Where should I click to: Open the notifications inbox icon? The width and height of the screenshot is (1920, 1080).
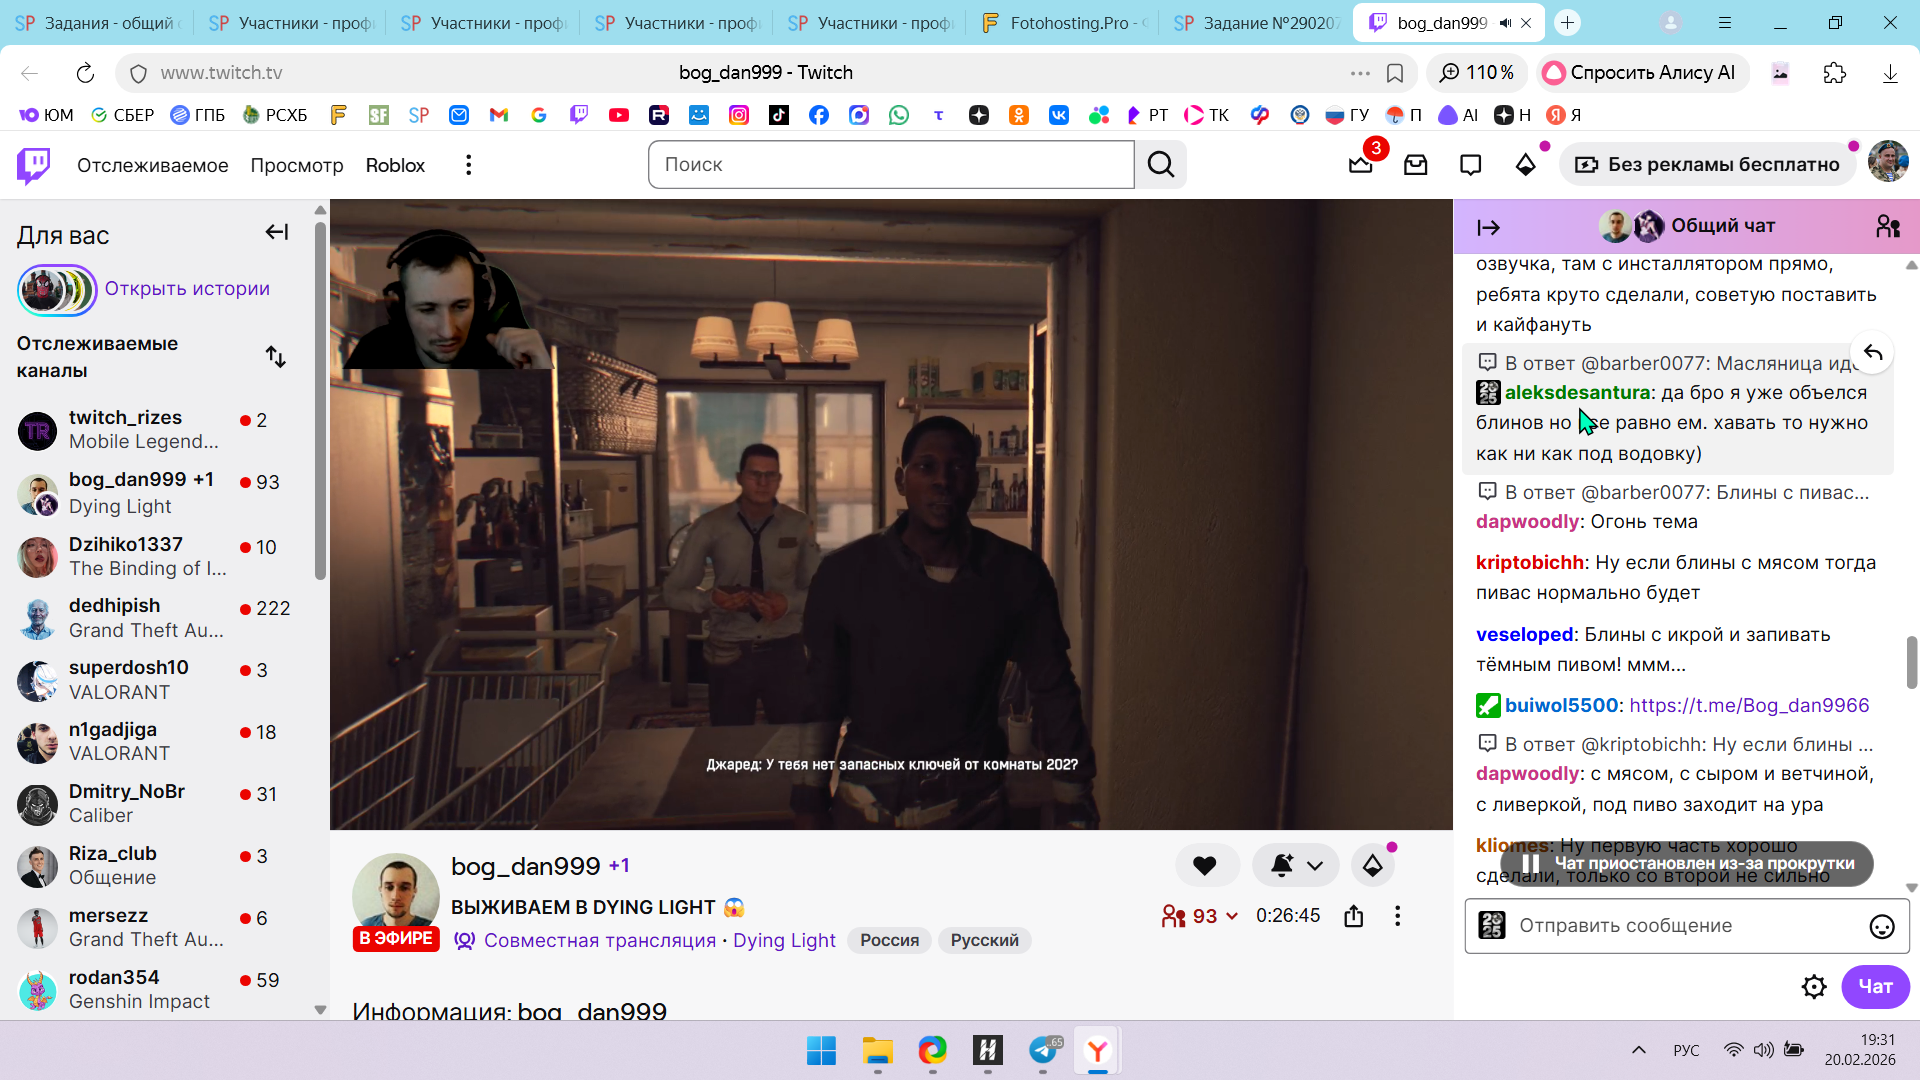1416,165
